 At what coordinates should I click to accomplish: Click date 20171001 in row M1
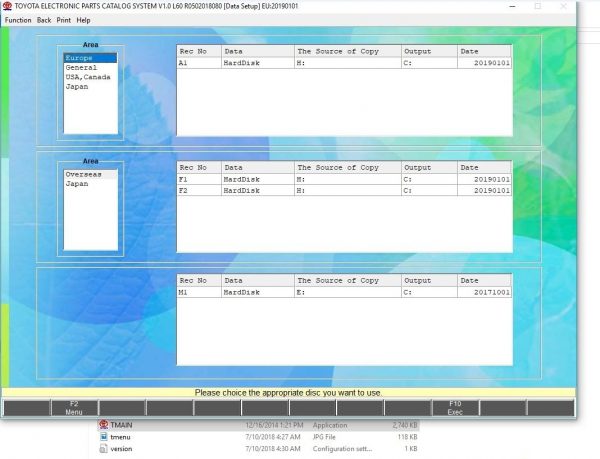484,292
